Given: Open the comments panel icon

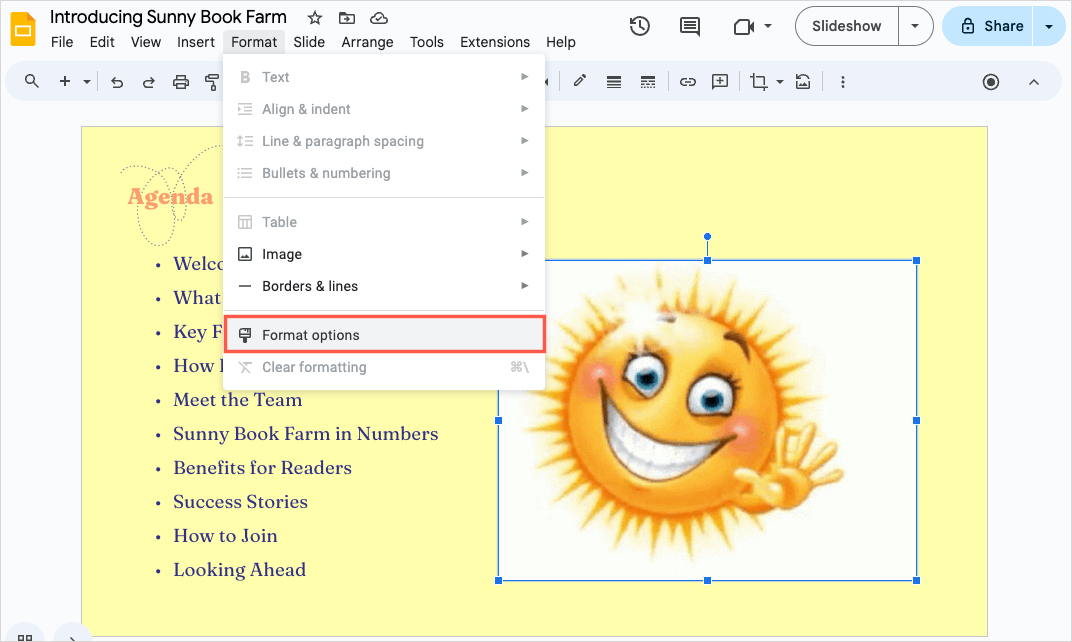Looking at the screenshot, I should (x=690, y=27).
